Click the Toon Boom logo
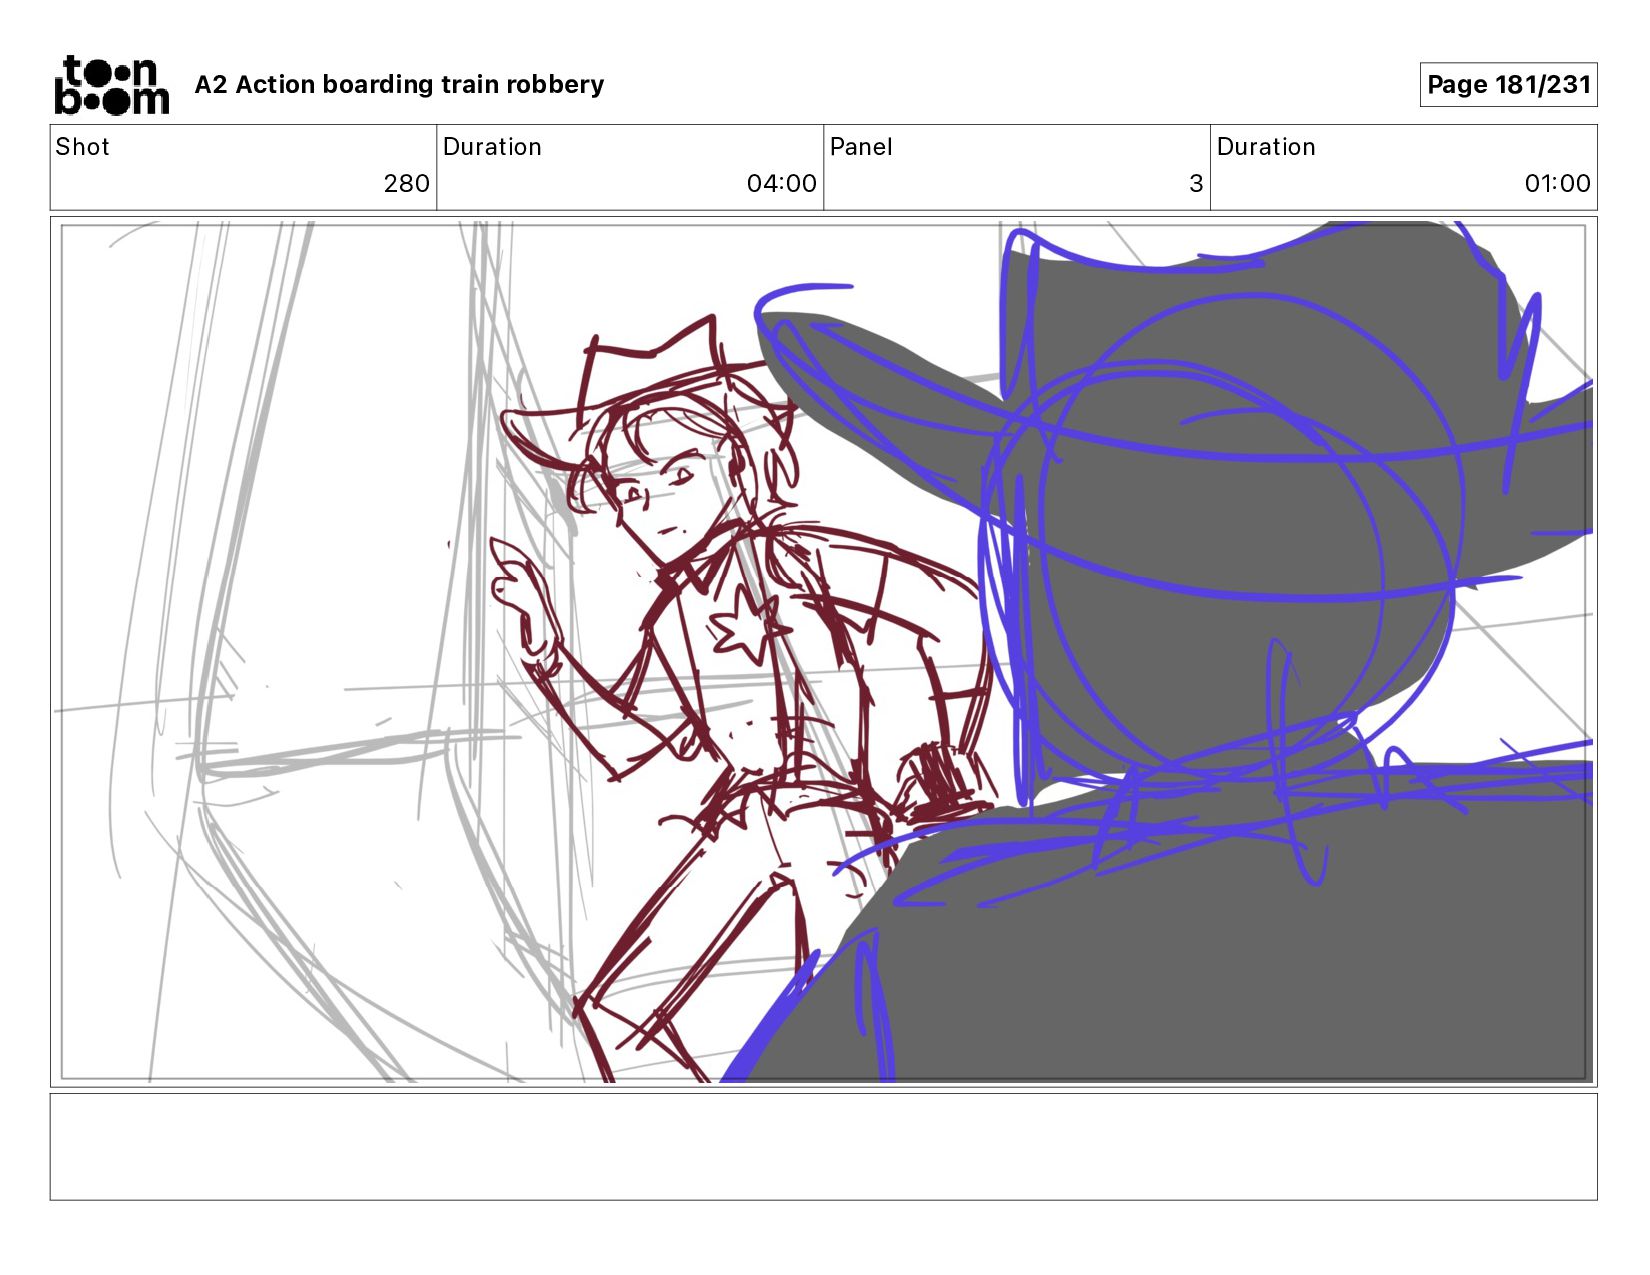Screen dimensions: 1650x1275 click(111, 85)
